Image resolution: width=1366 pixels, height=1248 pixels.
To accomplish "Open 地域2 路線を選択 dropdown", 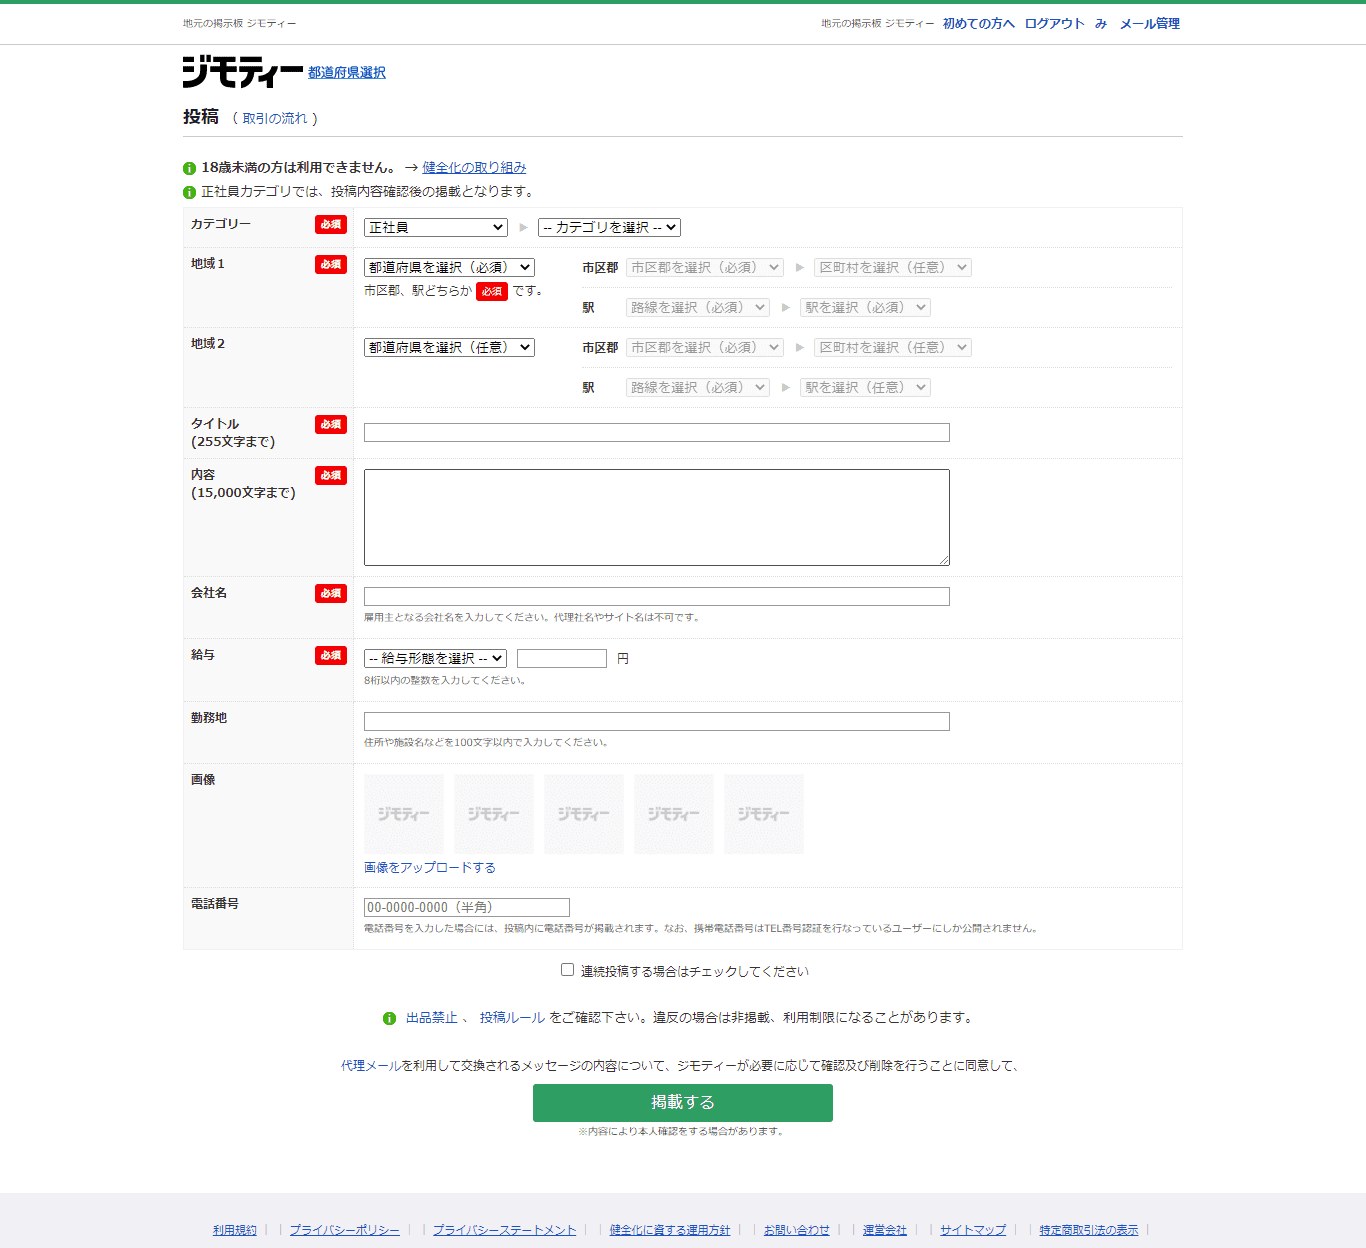I will (698, 388).
